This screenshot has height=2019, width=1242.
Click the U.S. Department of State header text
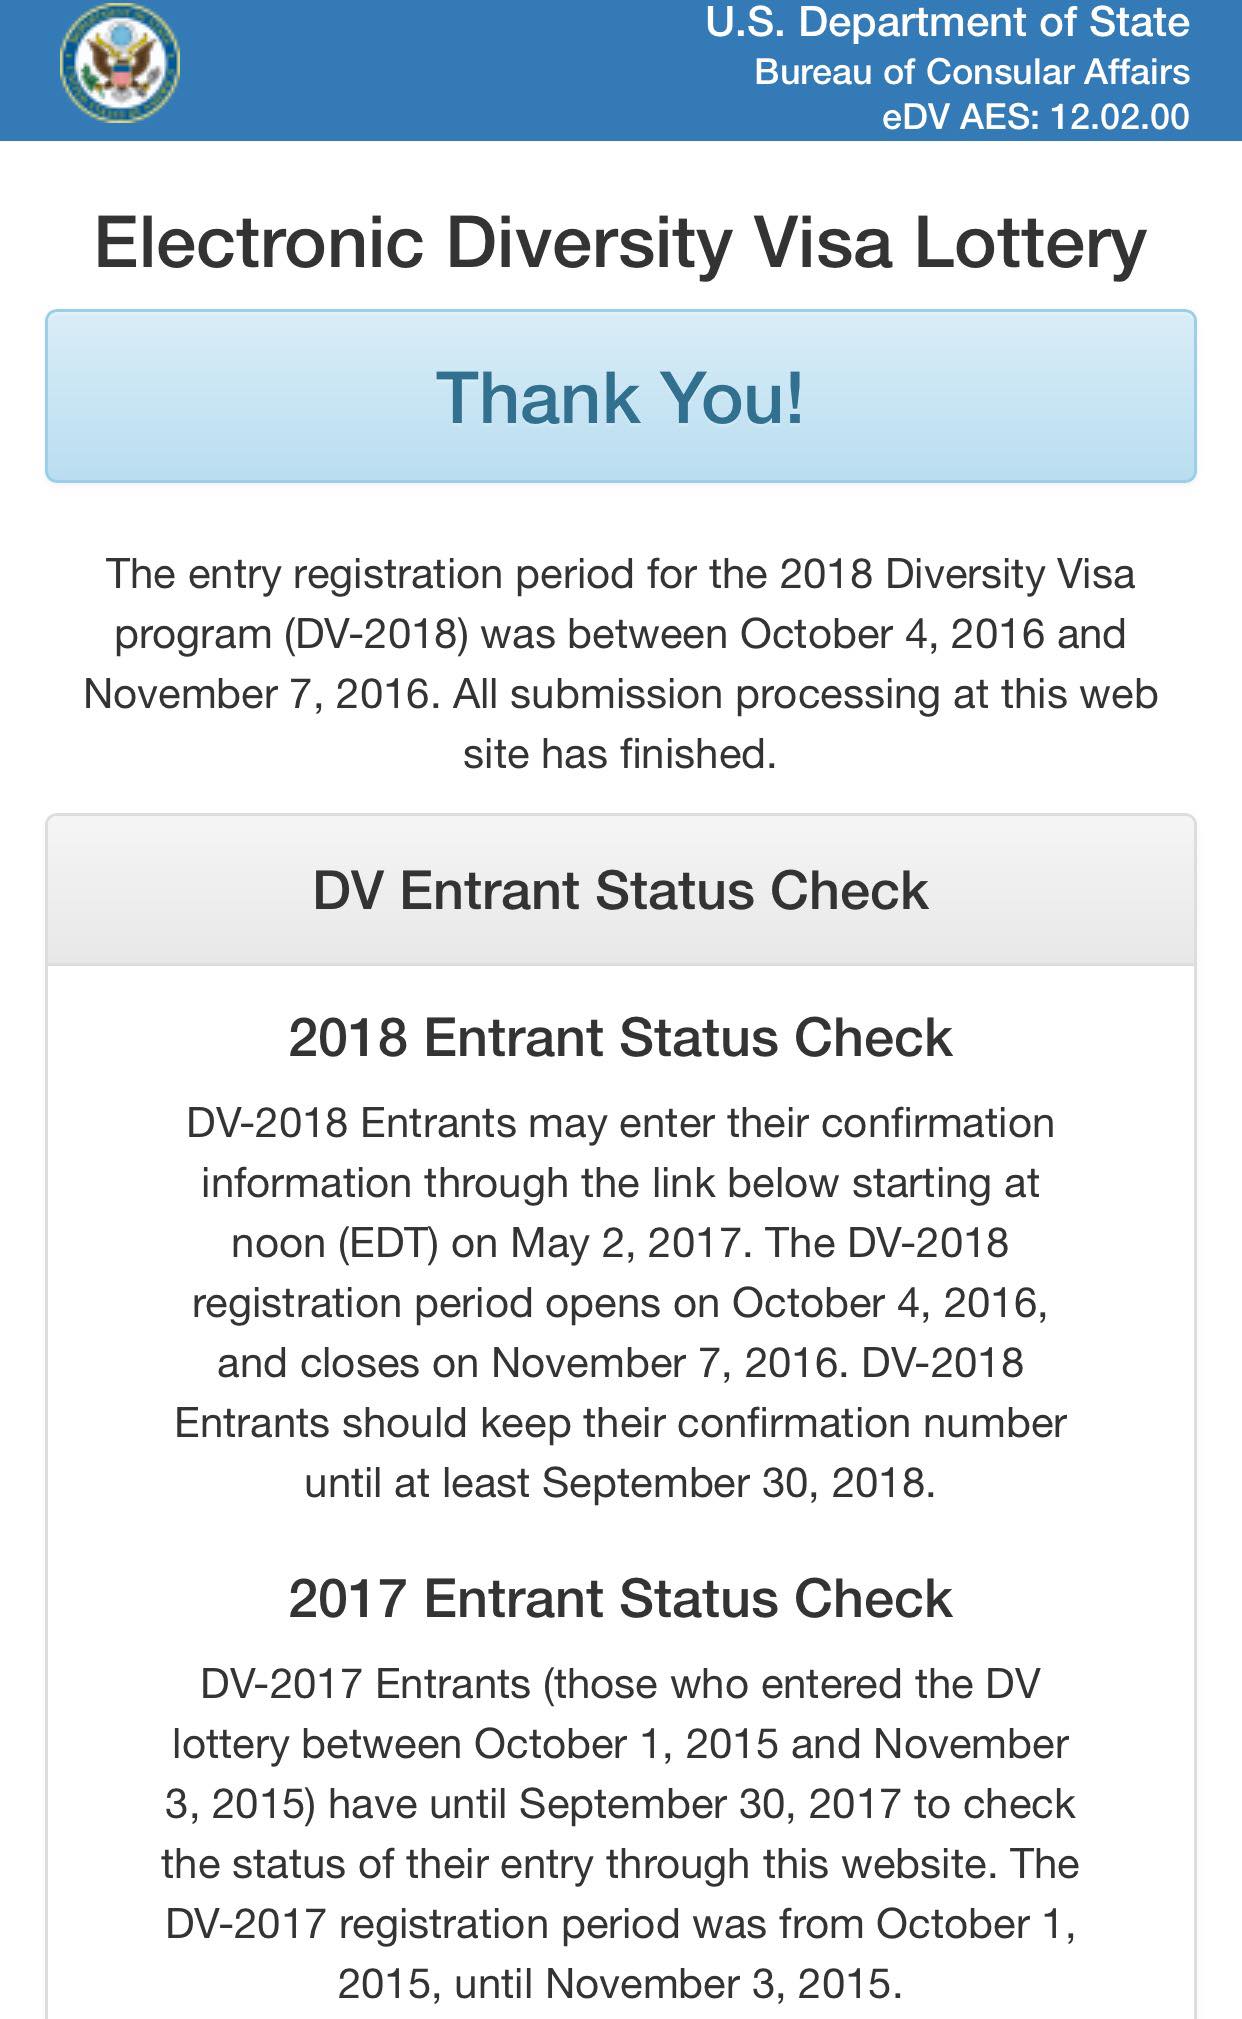947,23
